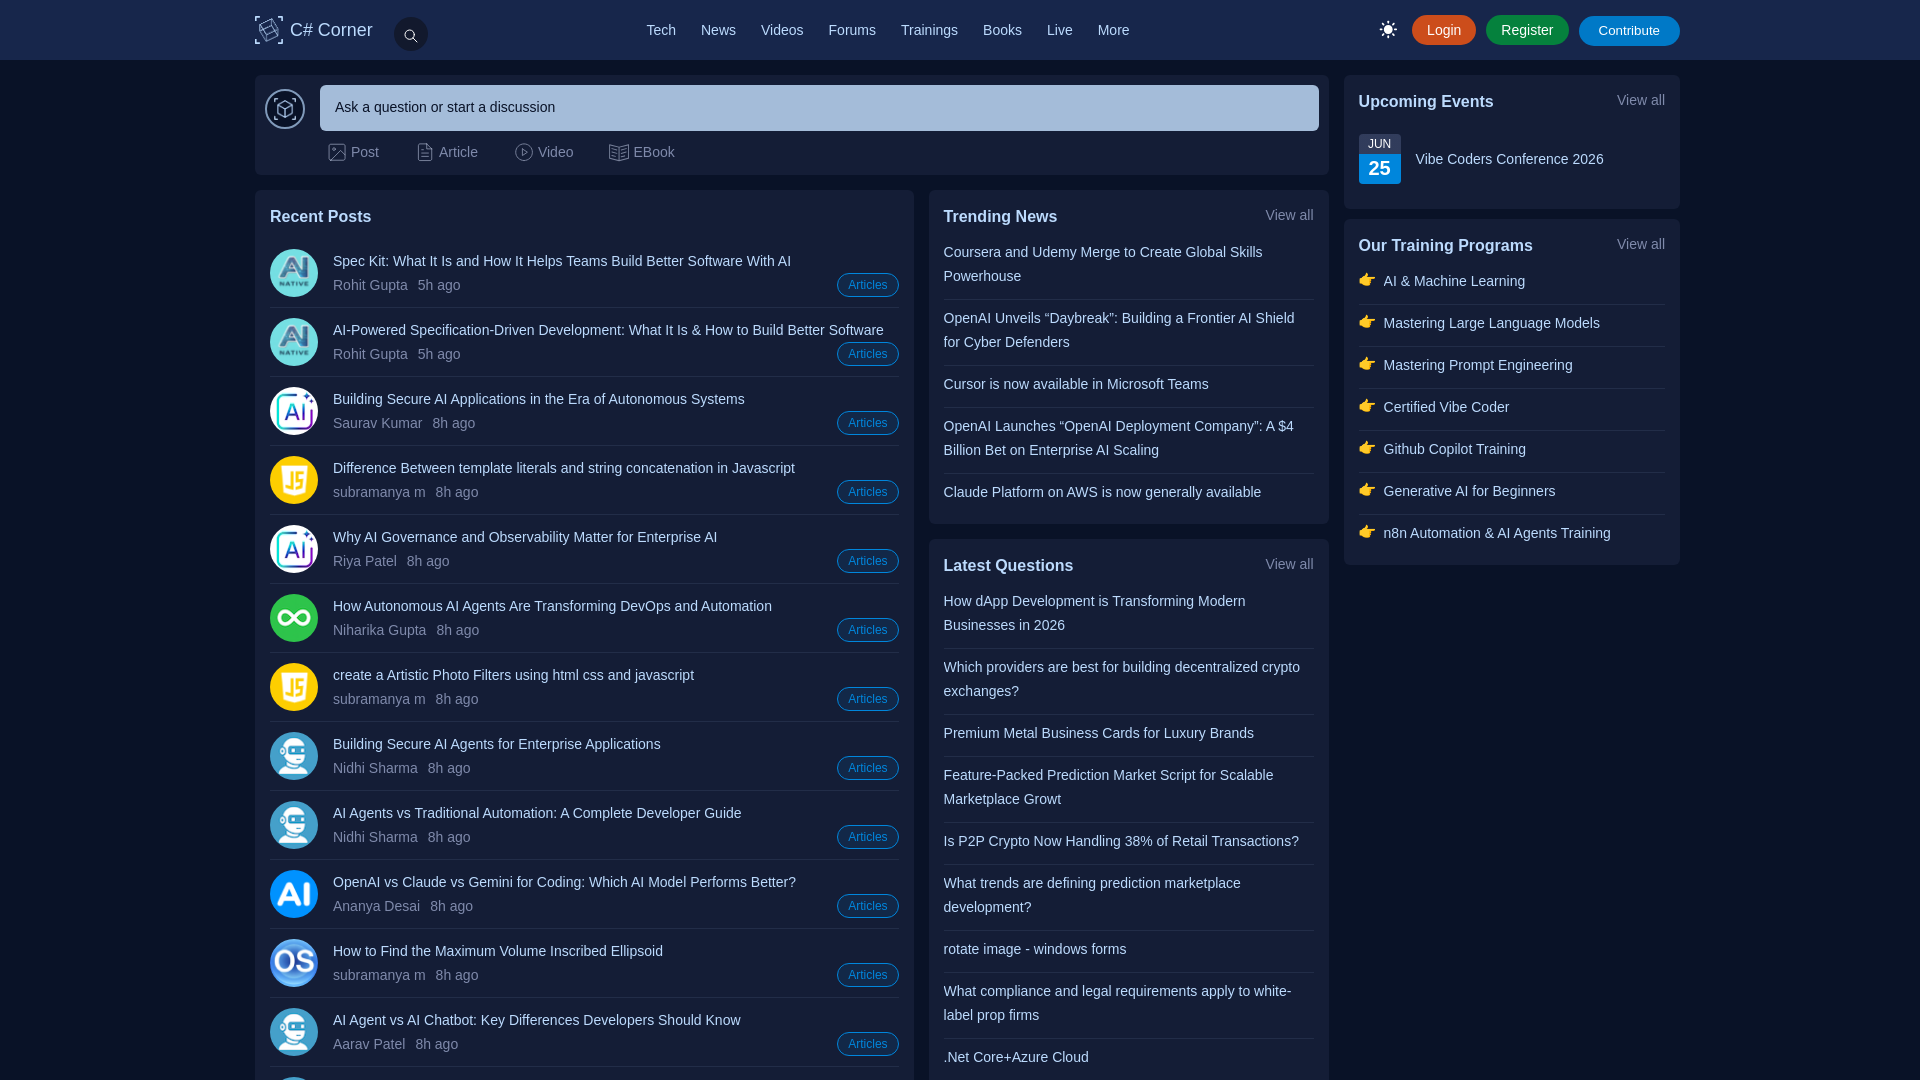Click robot avatar beside Secure AI Agents Enterprise post
Image resolution: width=1920 pixels, height=1080 pixels.
point(294,756)
